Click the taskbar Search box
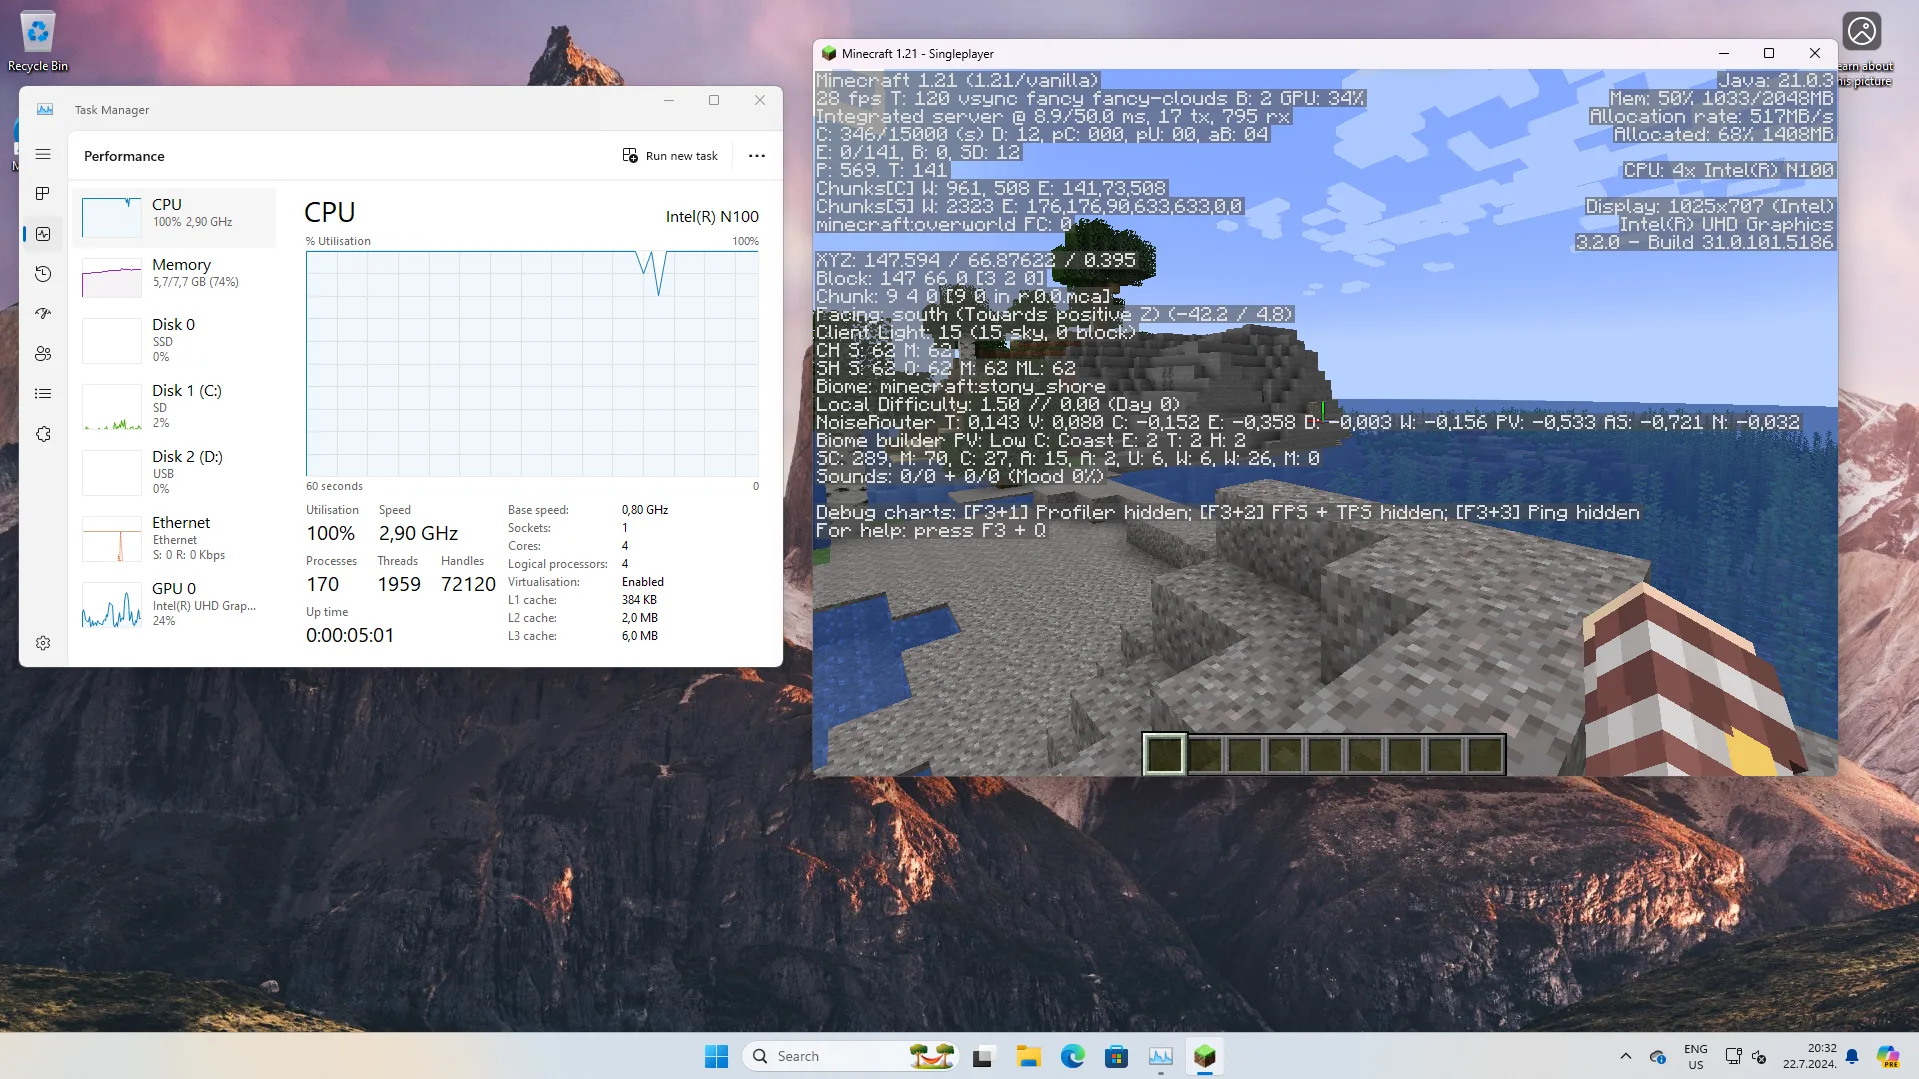The height and width of the screenshot is (1079, 1919). point(850,1056)
